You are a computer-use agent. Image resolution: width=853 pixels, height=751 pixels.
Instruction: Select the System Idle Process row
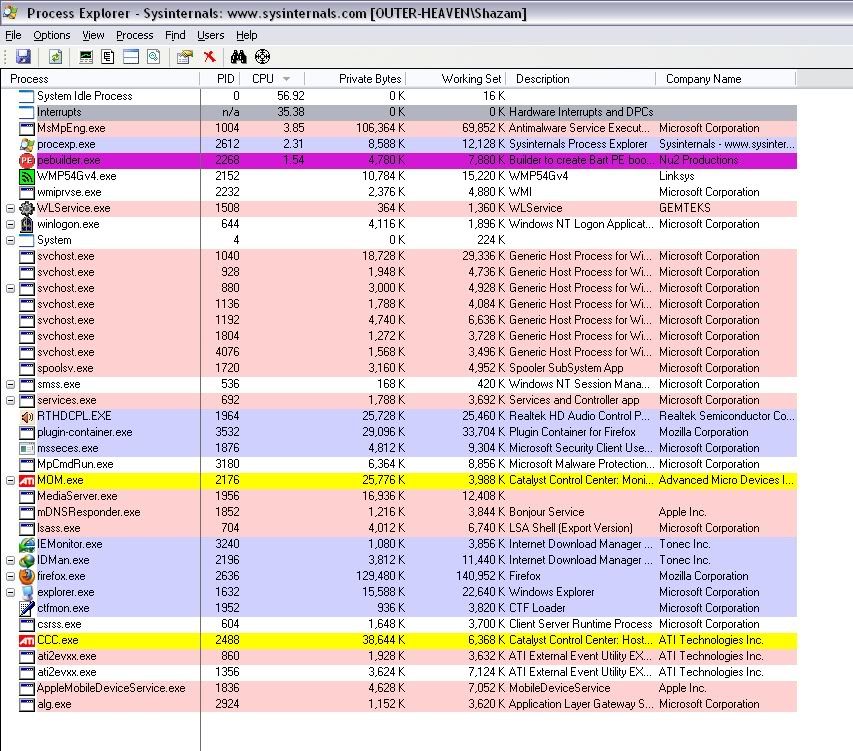tap(399, 96)
